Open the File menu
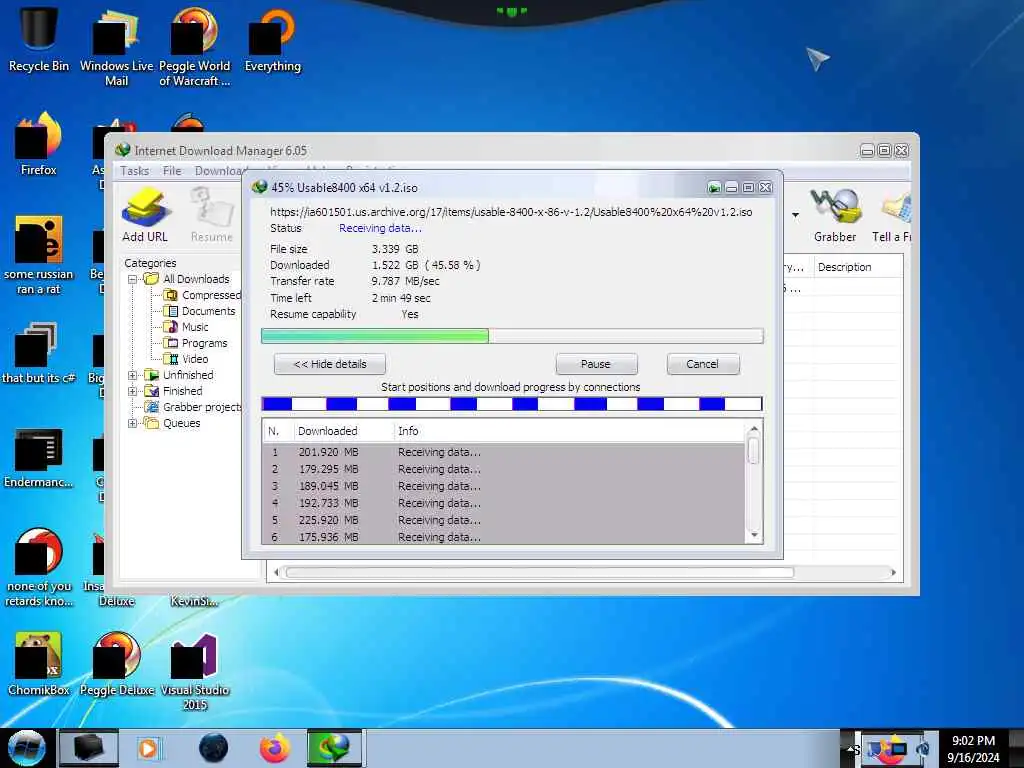Image resolution: width=1024 pixels, height=768 pixels. click(x=172, y=171)
